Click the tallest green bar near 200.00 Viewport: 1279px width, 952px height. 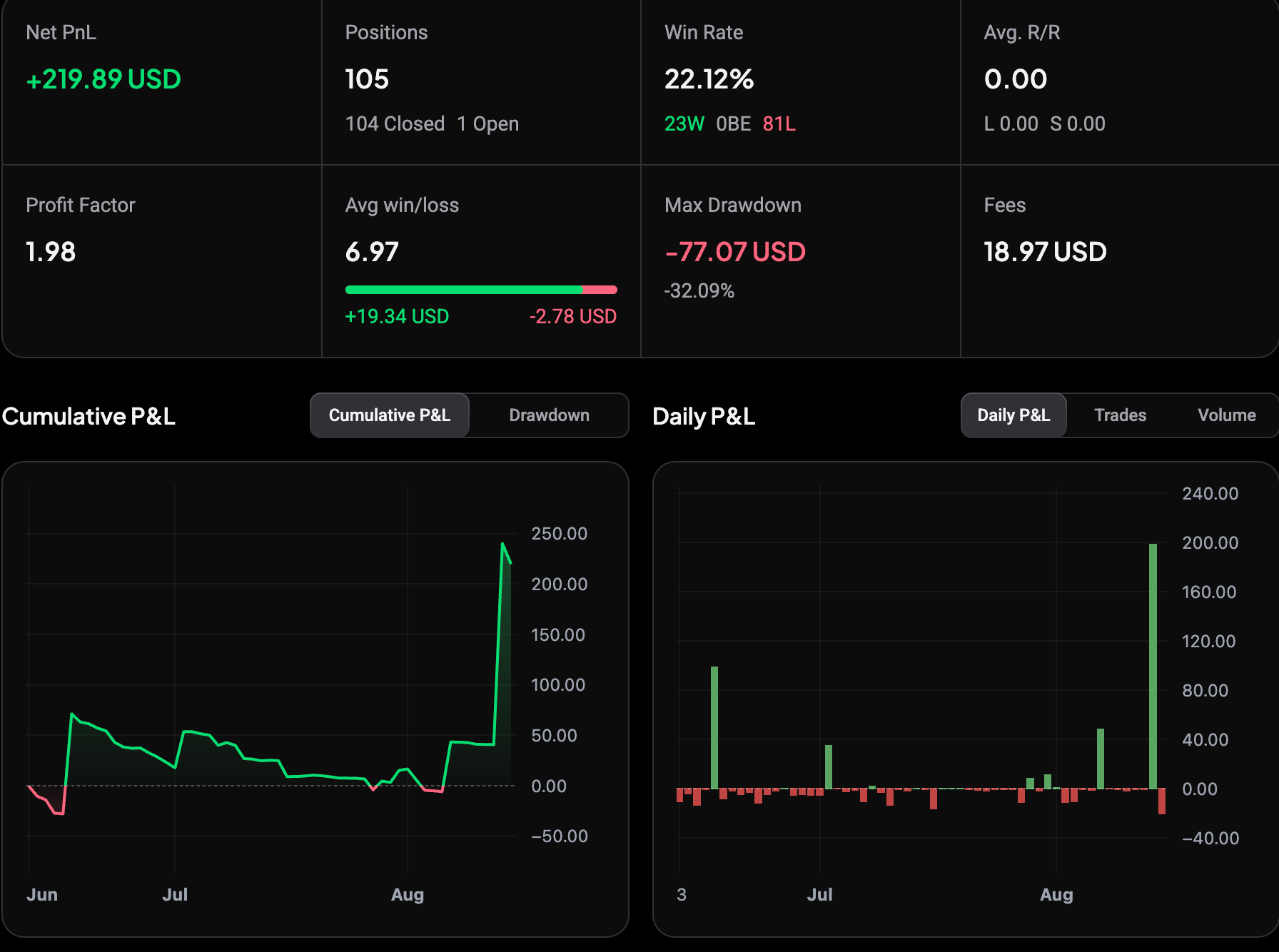[1153, 666]
